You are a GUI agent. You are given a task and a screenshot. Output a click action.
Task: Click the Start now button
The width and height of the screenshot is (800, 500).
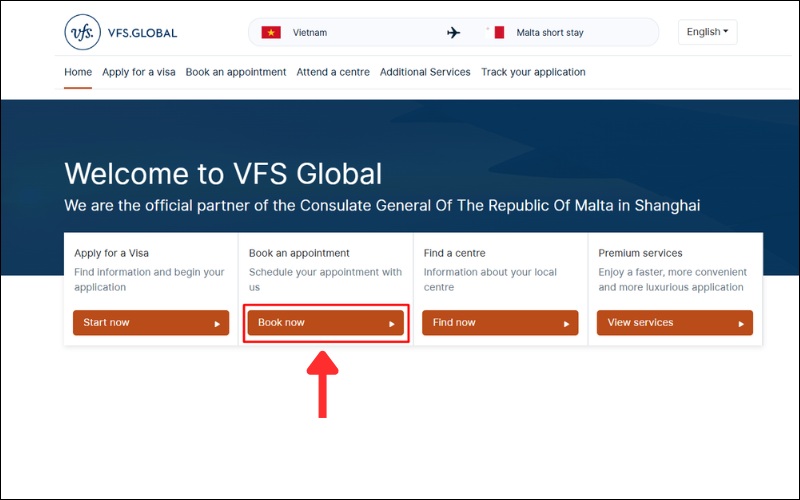151,322
